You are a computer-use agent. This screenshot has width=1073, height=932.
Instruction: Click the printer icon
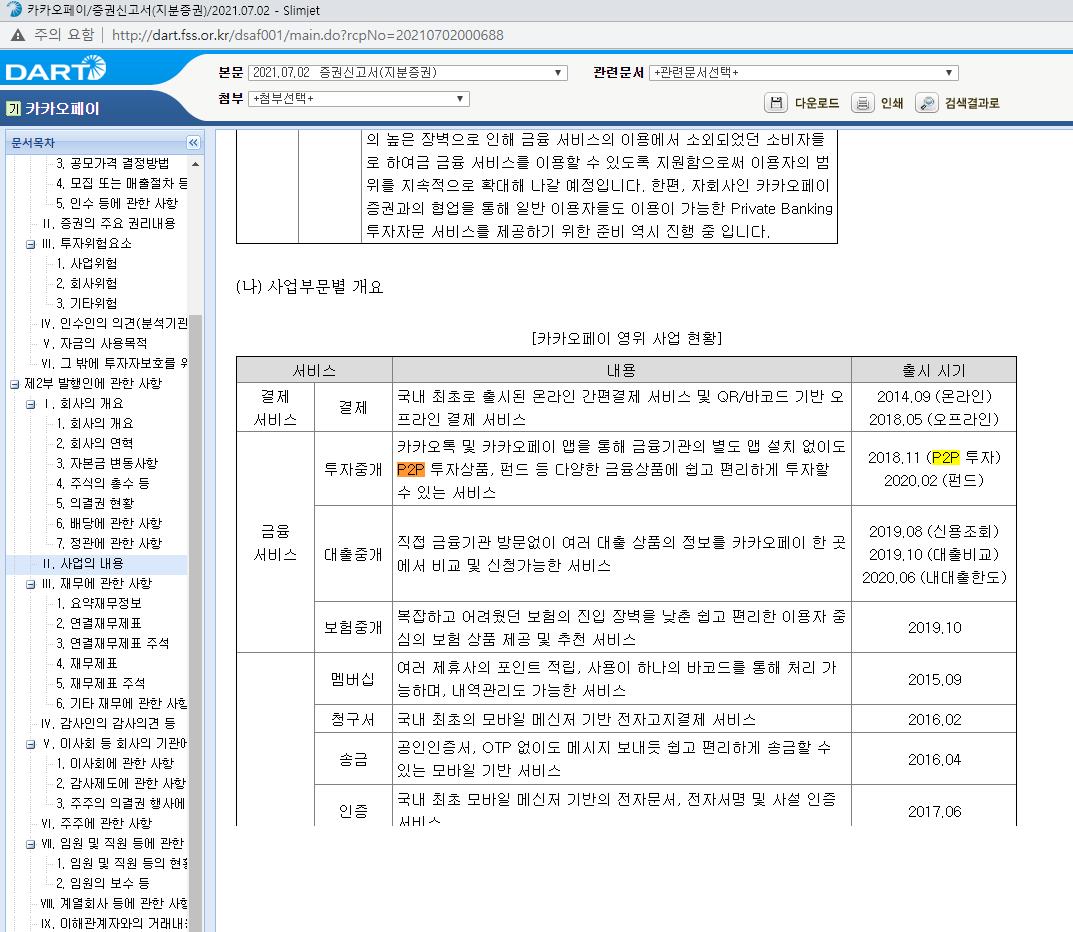point(862,103)
